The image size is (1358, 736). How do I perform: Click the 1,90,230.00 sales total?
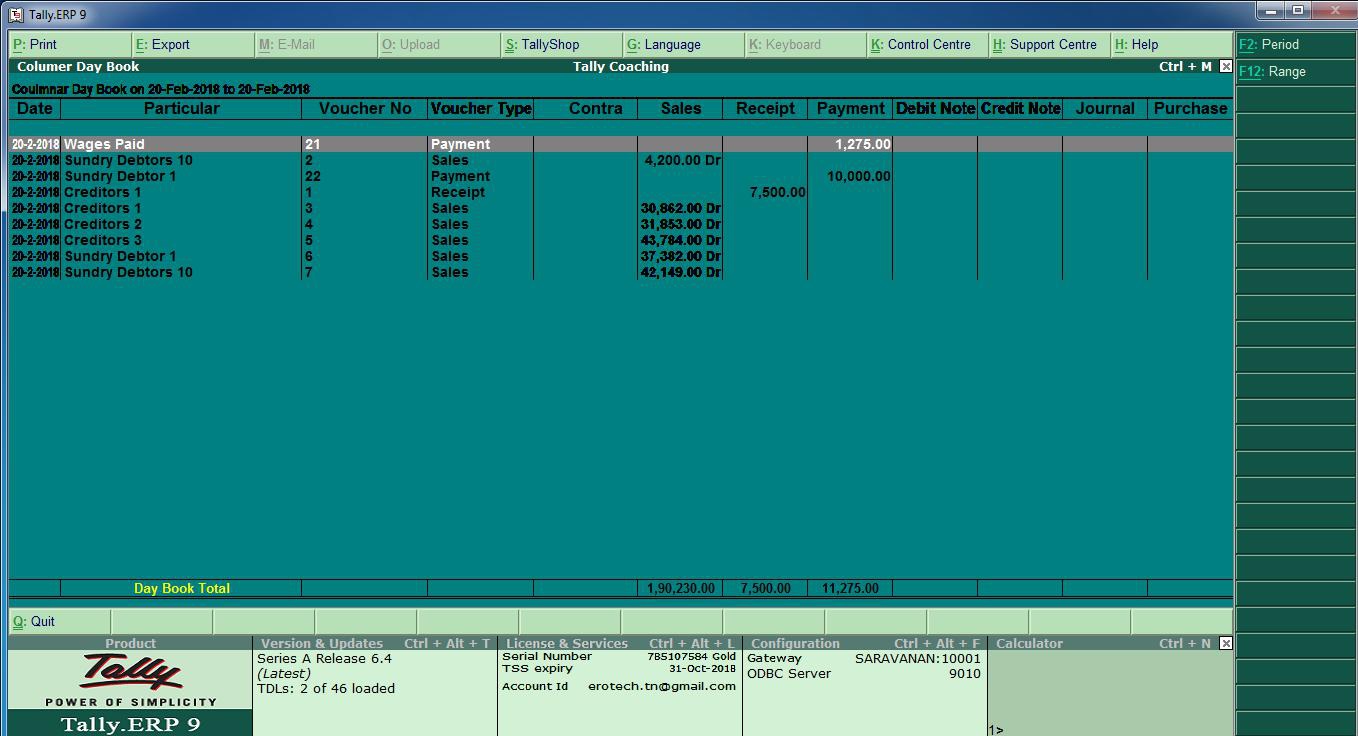tap(681, 588)
